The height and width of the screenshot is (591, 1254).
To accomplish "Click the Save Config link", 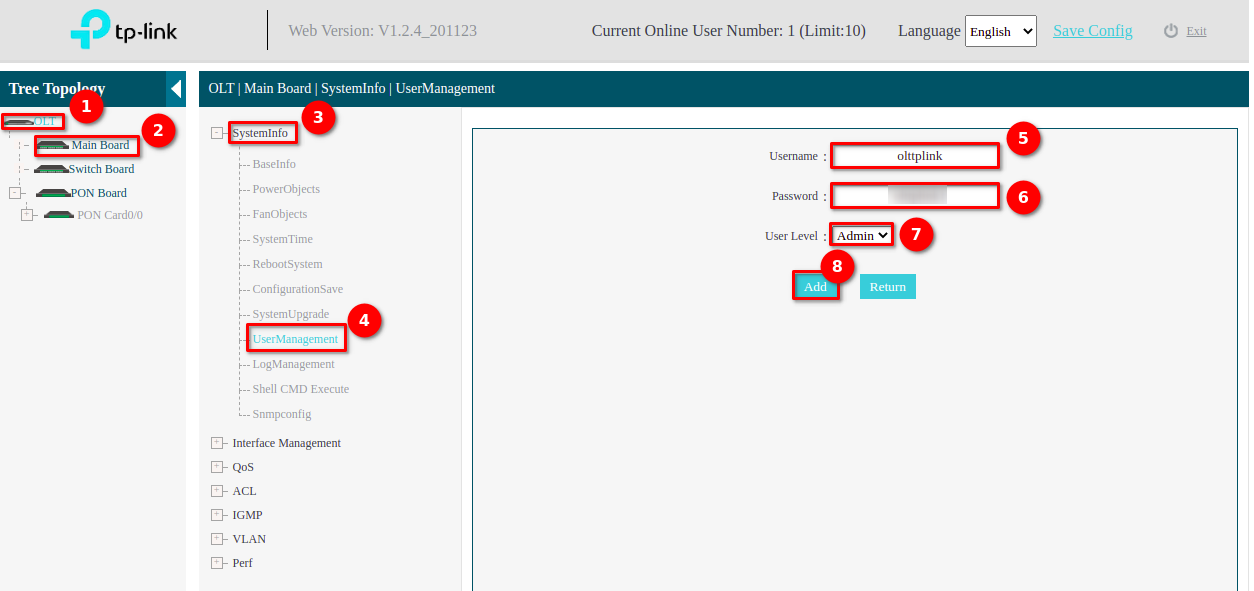I will pos(1092,31).
